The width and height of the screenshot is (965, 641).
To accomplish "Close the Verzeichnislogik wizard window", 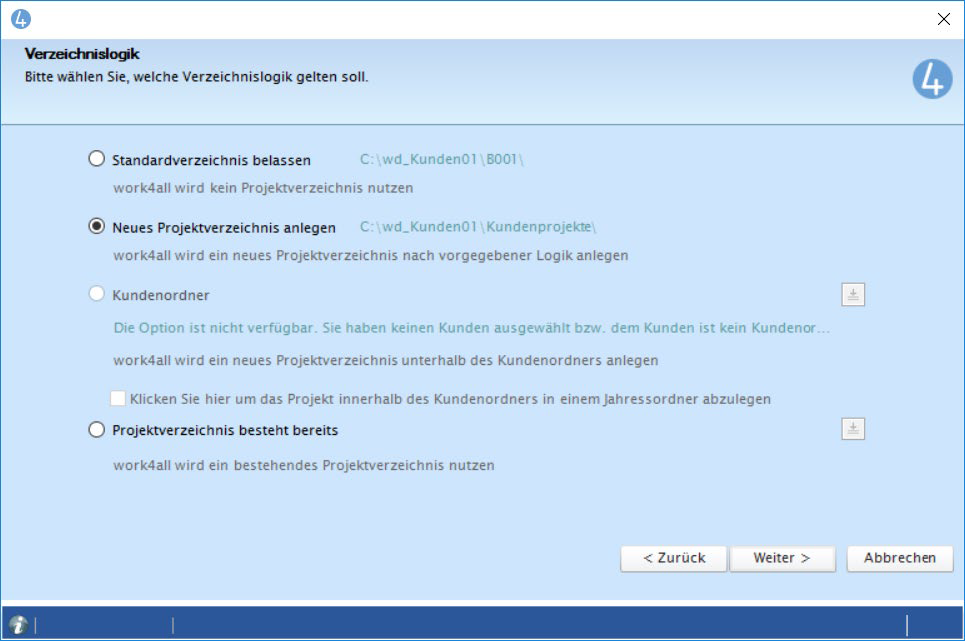I will click(x=942, y=18).
